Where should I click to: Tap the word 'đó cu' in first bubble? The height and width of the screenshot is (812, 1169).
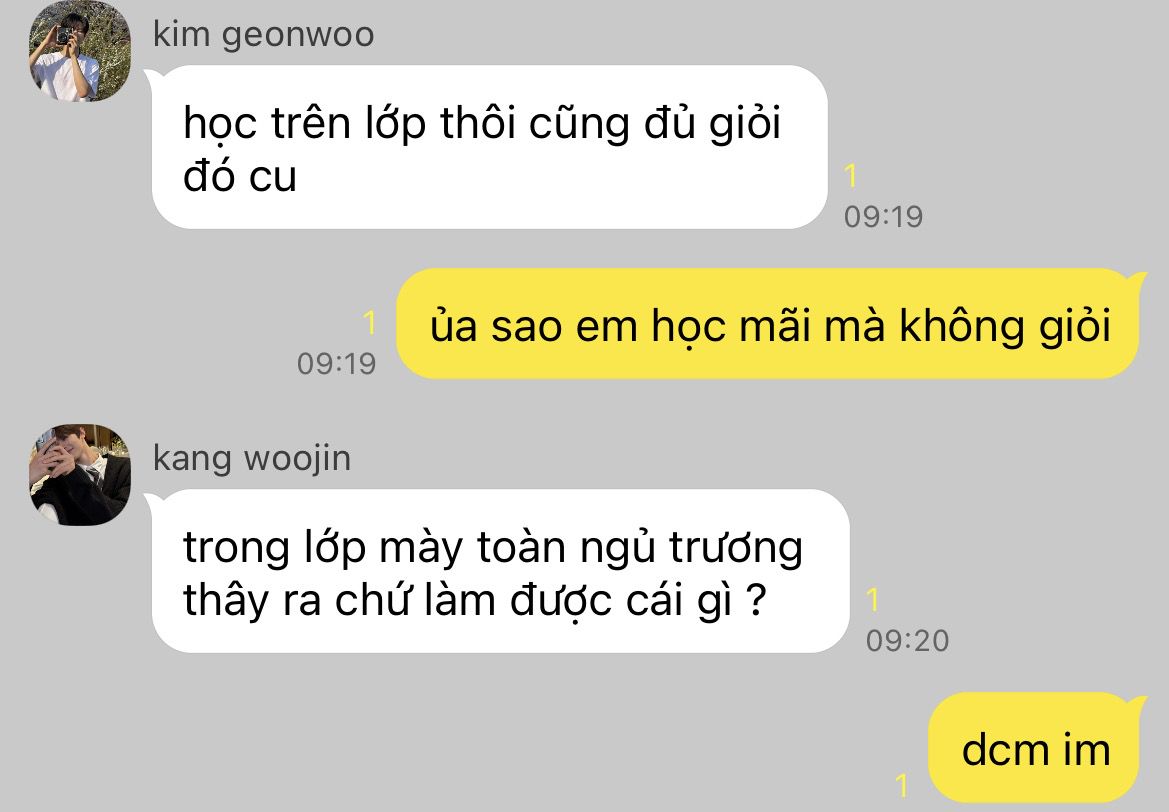240,176
